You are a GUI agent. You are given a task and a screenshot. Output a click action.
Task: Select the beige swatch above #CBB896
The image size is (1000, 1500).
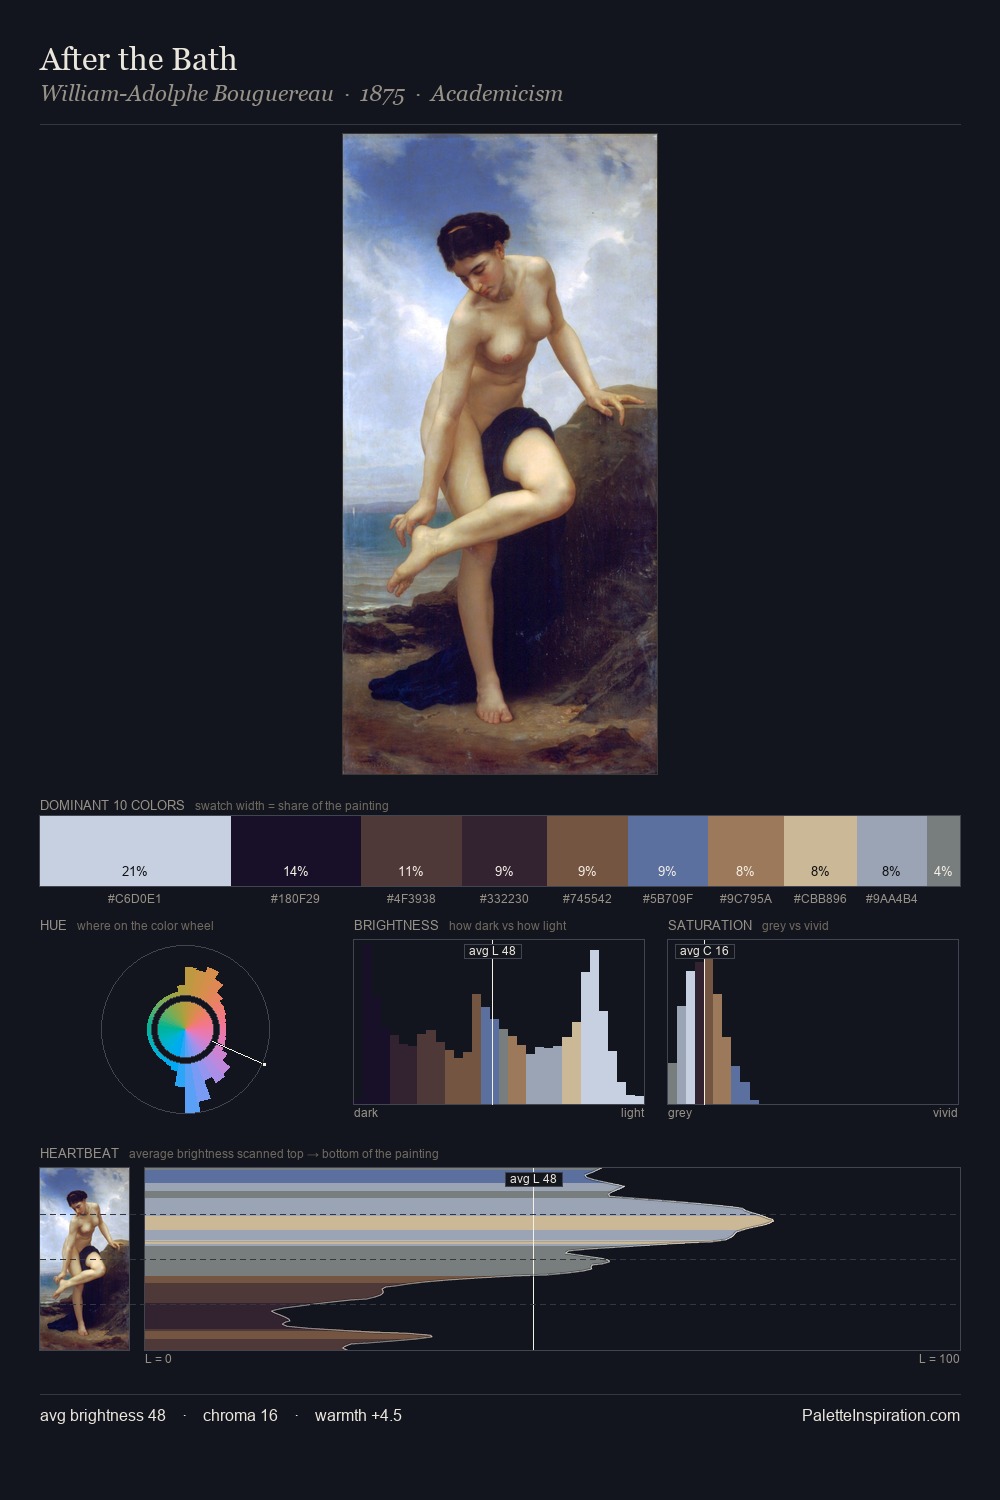pyautogui.click(x=820, y=851)
